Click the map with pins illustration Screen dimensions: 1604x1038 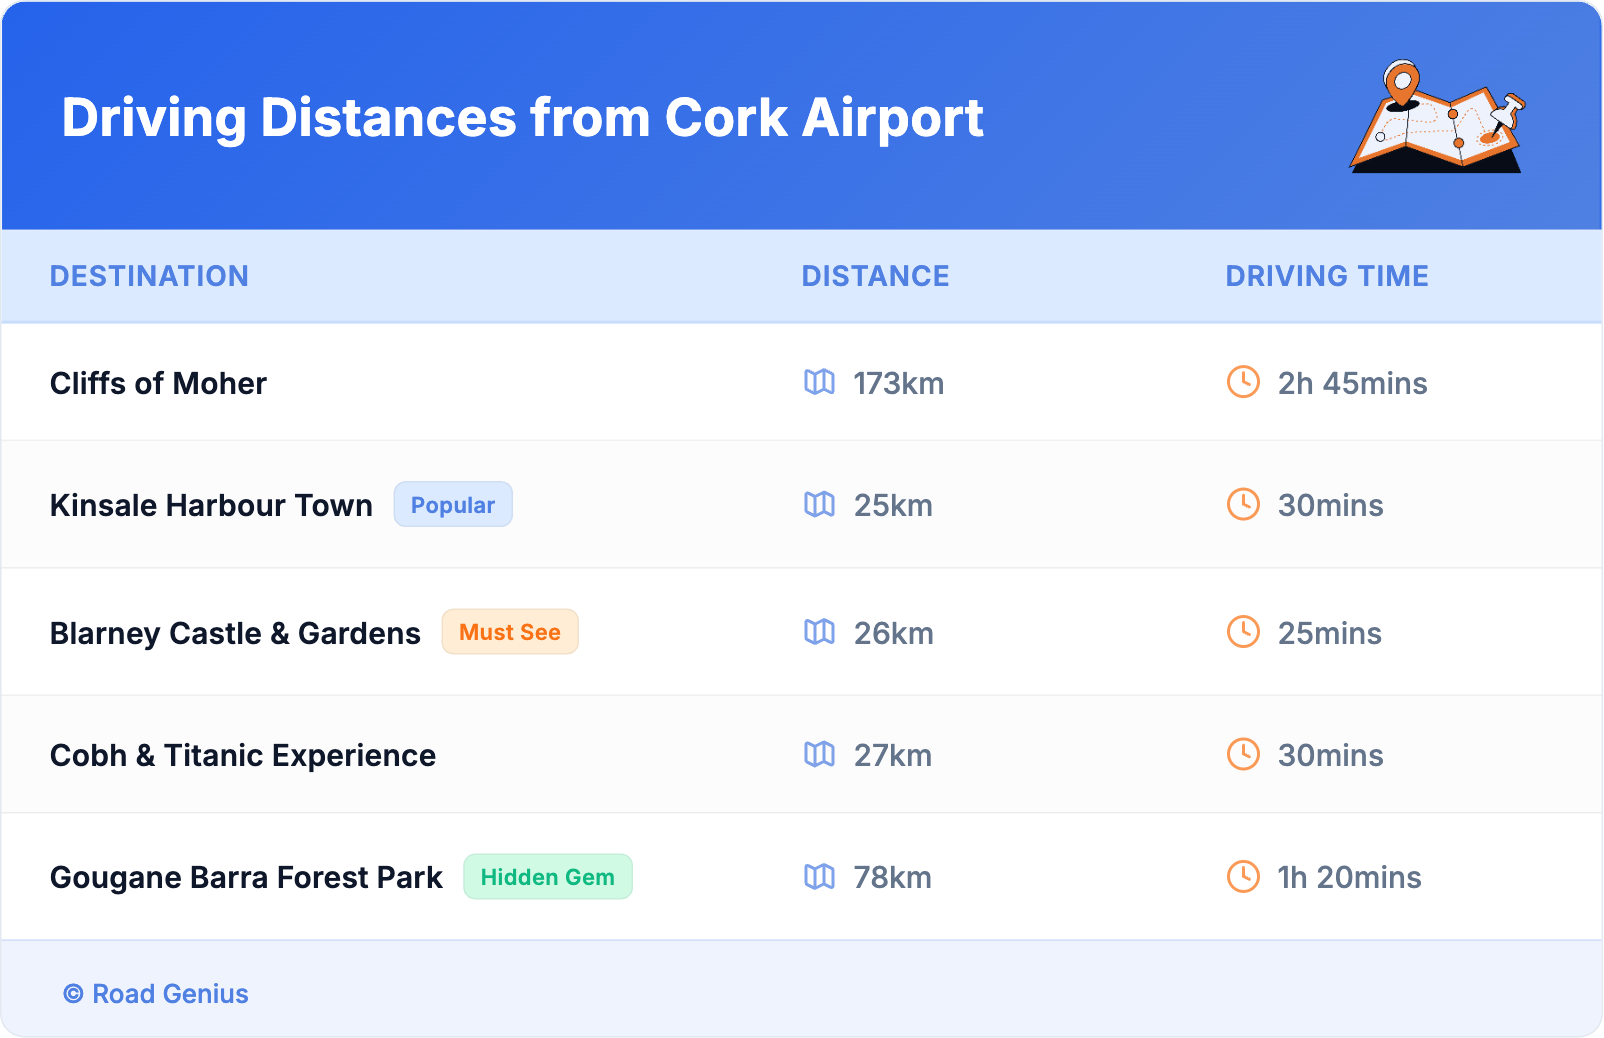coord(1437,118)
